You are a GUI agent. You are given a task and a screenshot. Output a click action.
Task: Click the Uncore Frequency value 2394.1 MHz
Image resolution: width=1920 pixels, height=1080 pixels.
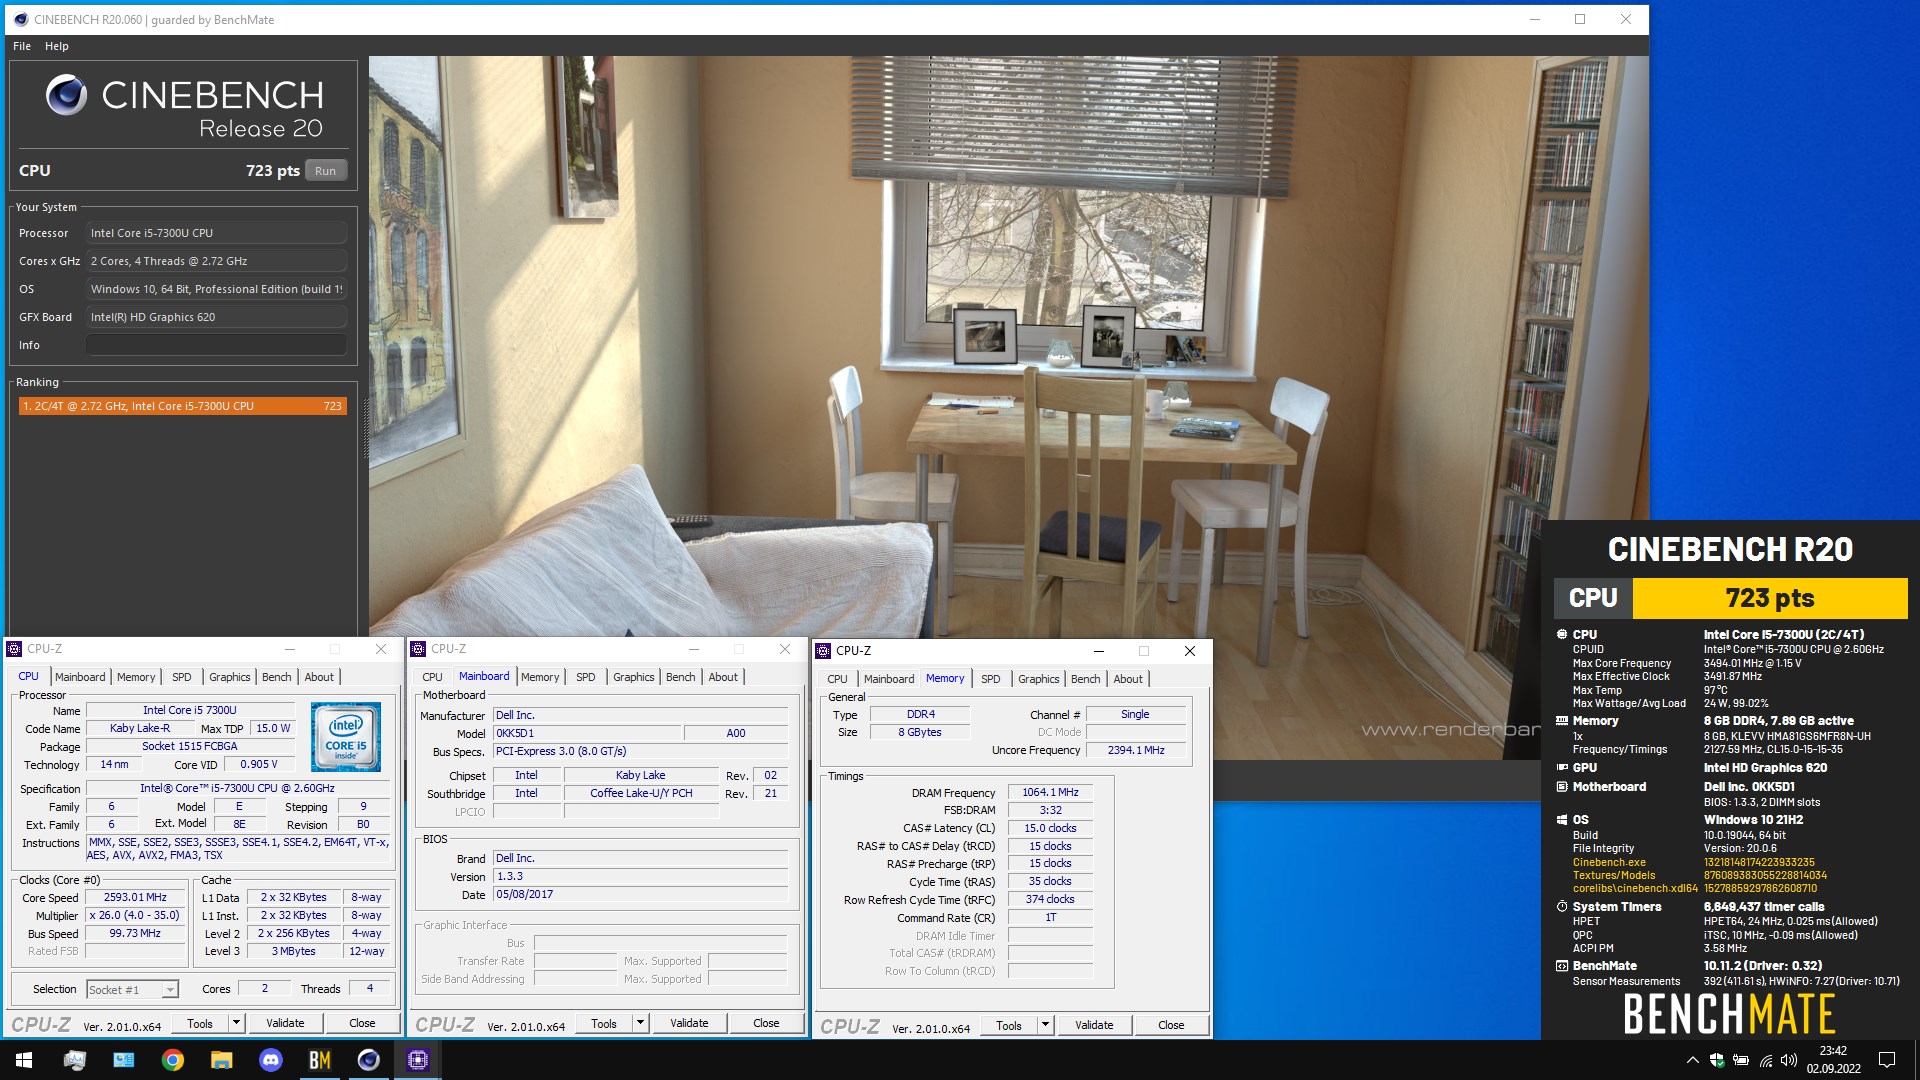coord(1135,750)
